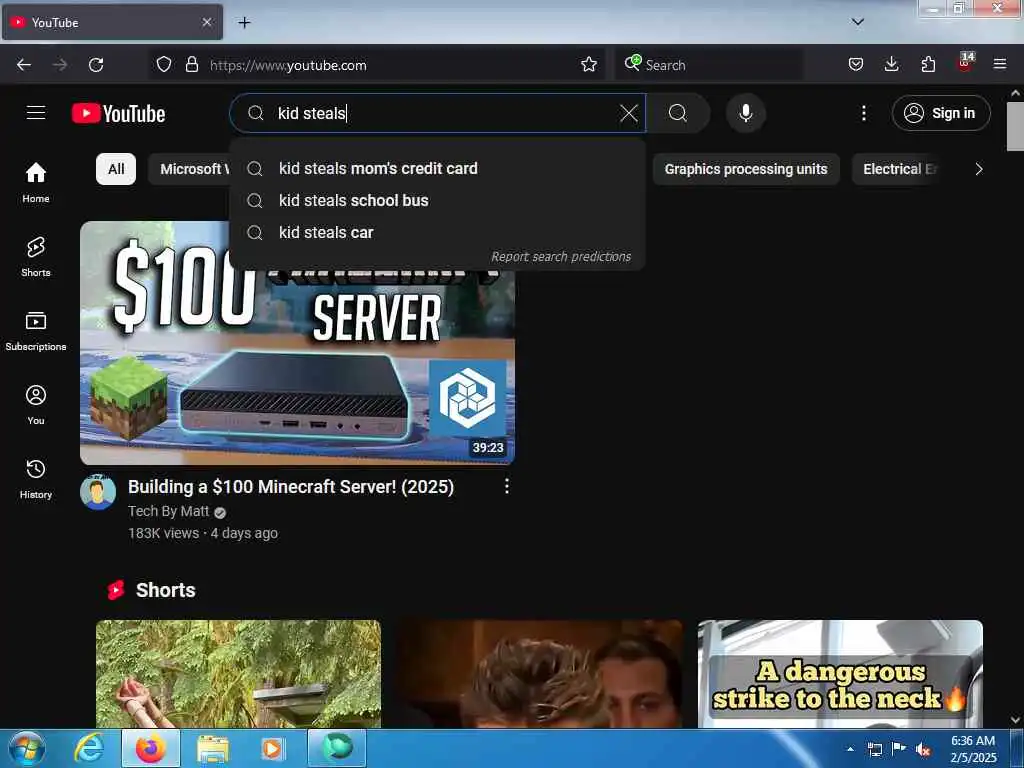
Task: Open Firefox downloads panel
Action: coord(891,65)
